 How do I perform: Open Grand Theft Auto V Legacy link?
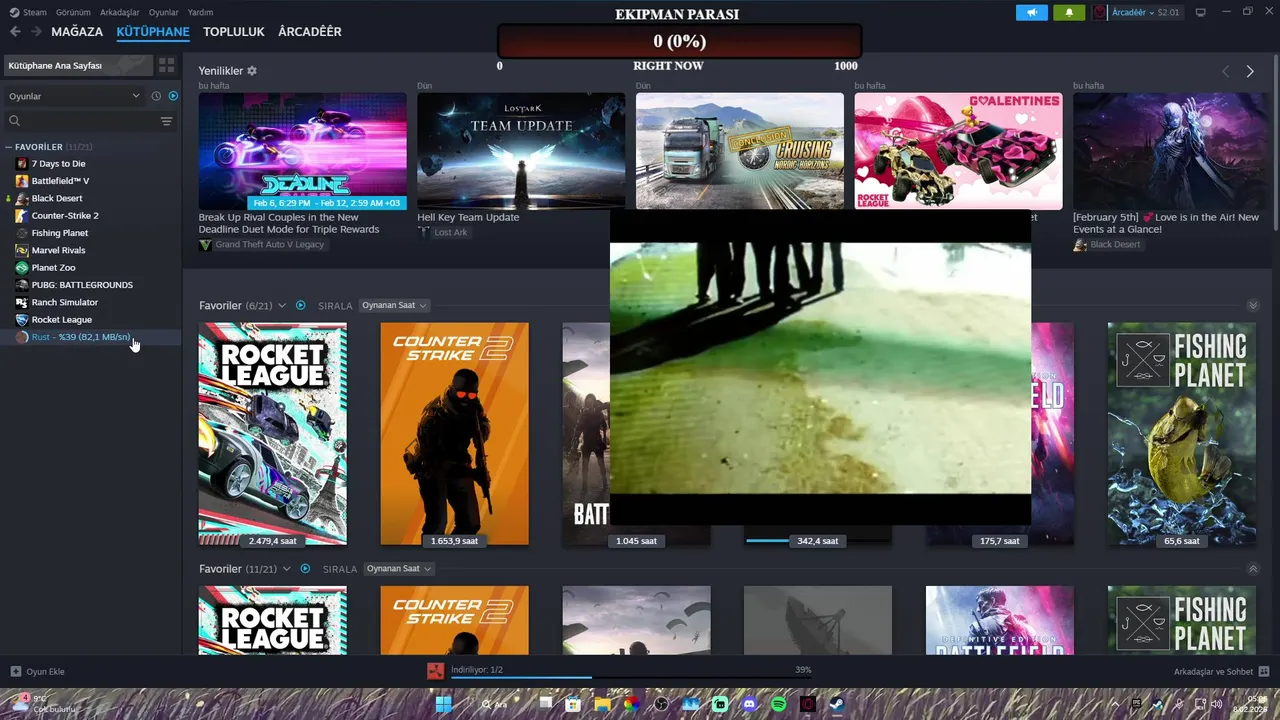pos(269,244)
